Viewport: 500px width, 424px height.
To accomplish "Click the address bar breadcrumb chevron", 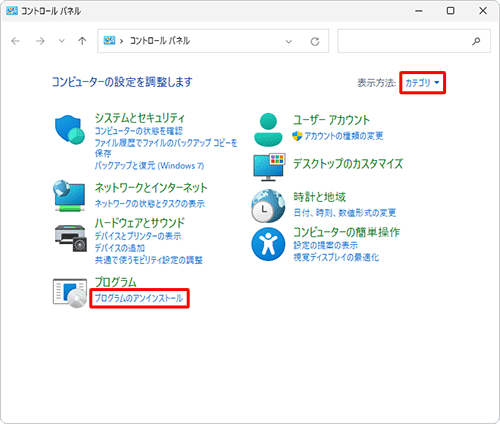I will click(x=122, y=41).
